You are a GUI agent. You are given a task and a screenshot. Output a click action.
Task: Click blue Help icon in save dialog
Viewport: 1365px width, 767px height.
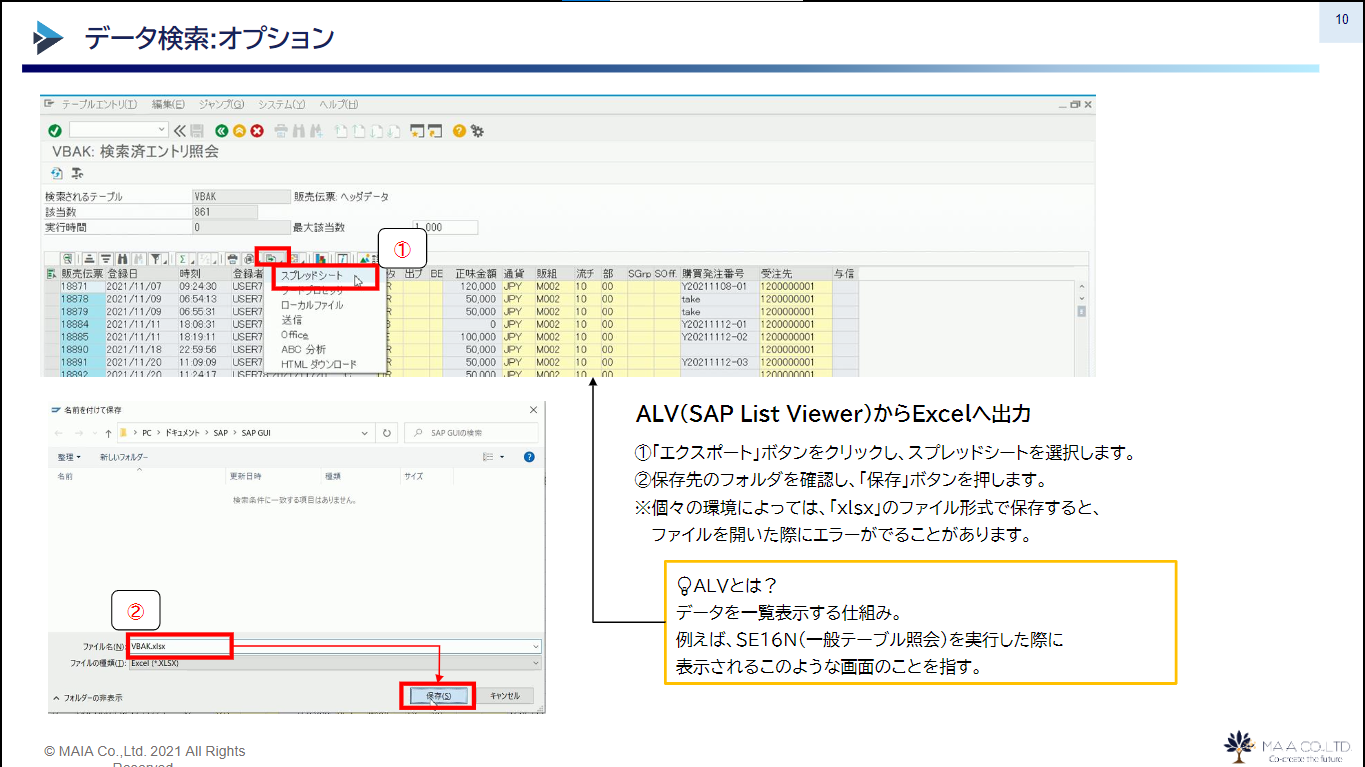point(529,457)
